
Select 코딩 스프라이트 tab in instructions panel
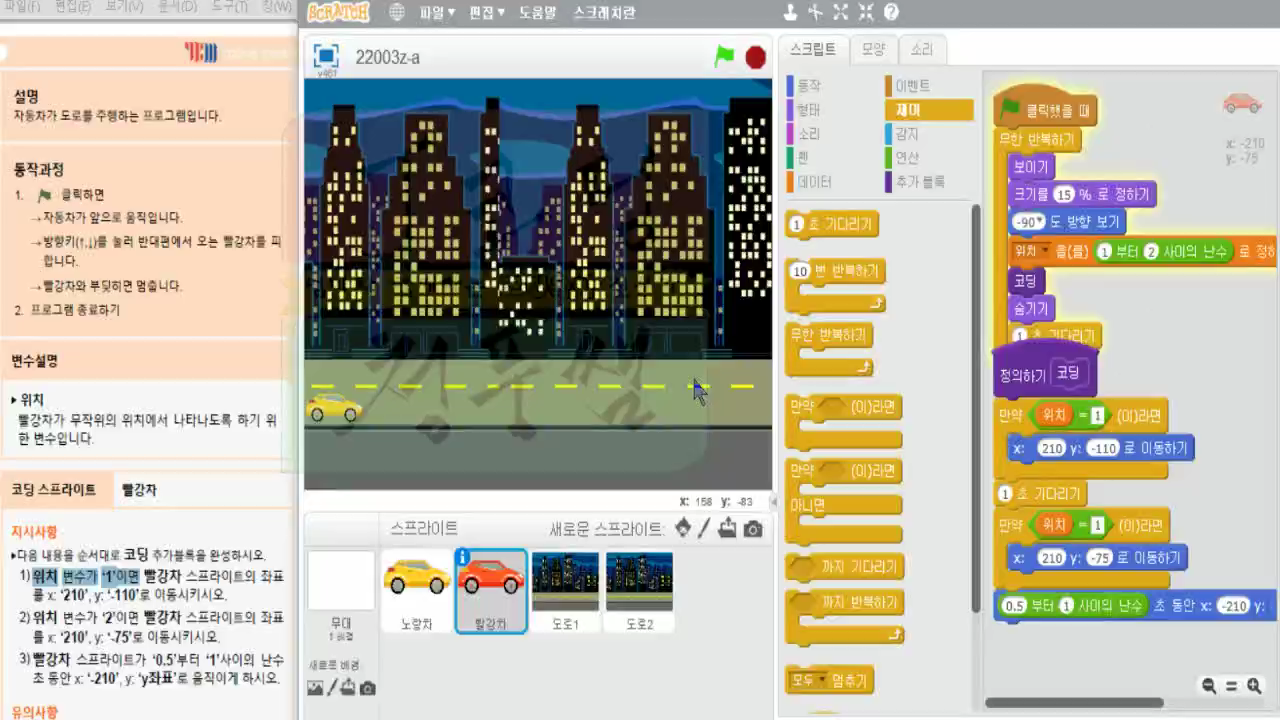pyautogui.click(x=54, y=489)
